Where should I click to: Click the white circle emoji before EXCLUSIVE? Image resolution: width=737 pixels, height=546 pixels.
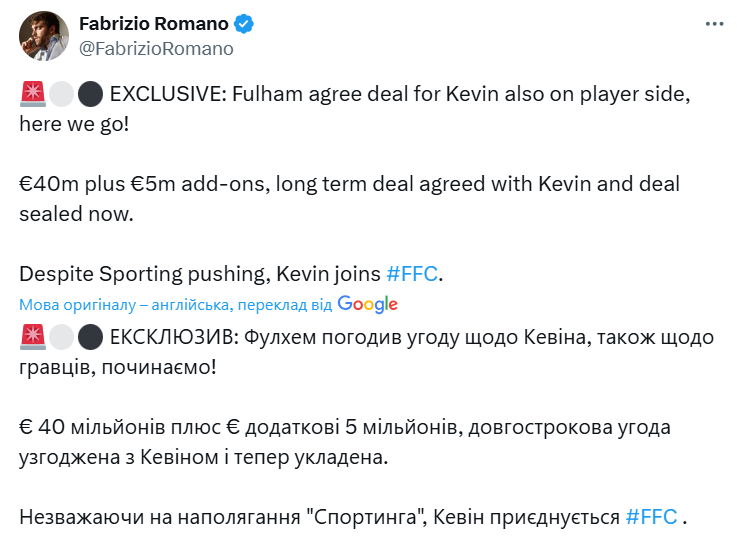point(61,94)
